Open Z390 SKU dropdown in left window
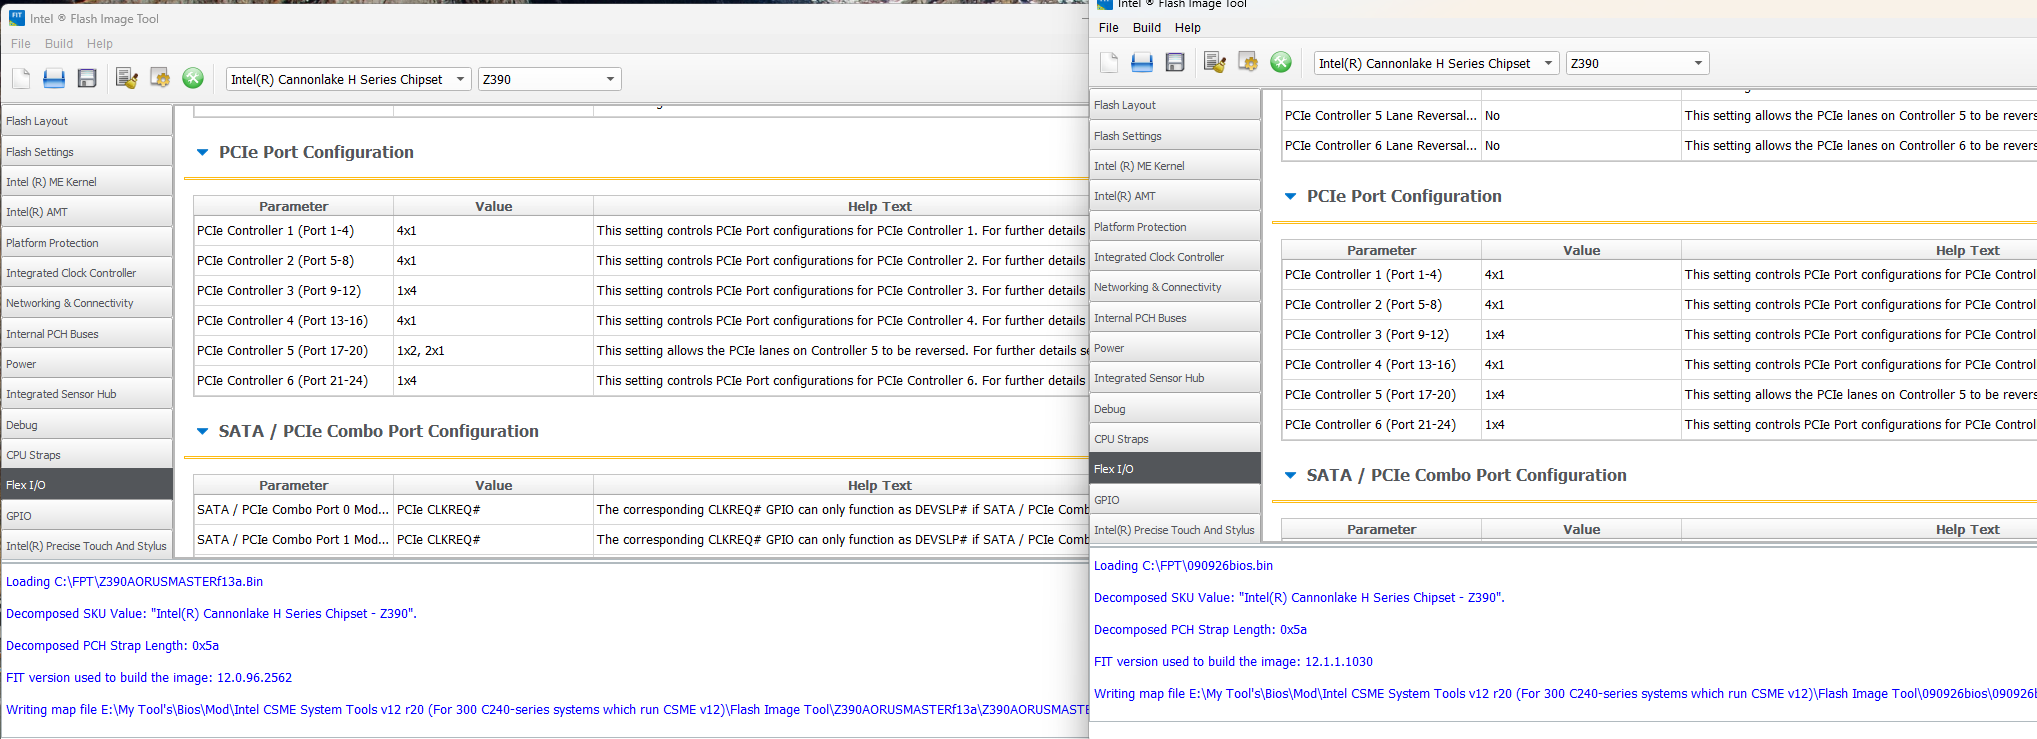 point(549,79)
